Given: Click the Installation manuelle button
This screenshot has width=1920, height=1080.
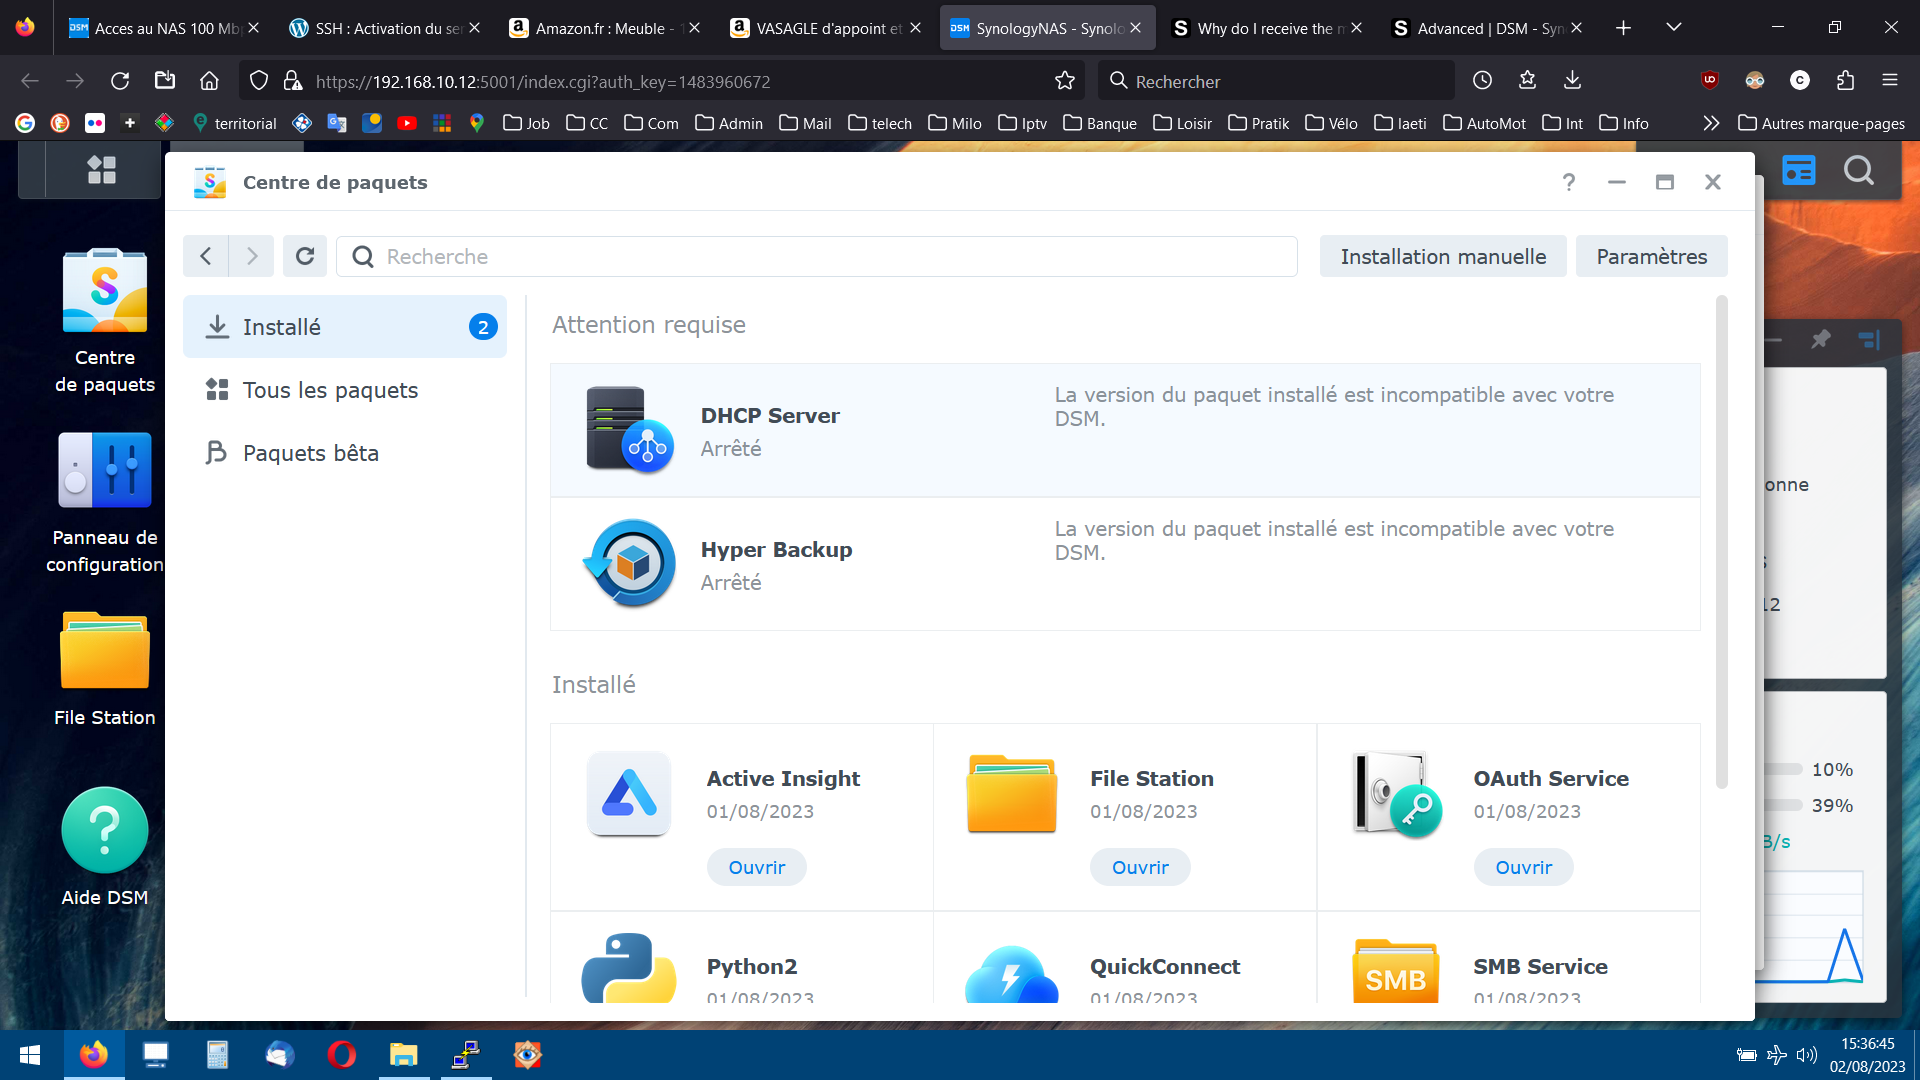Looking at the screenshot, I should (x=1442, y=257).
